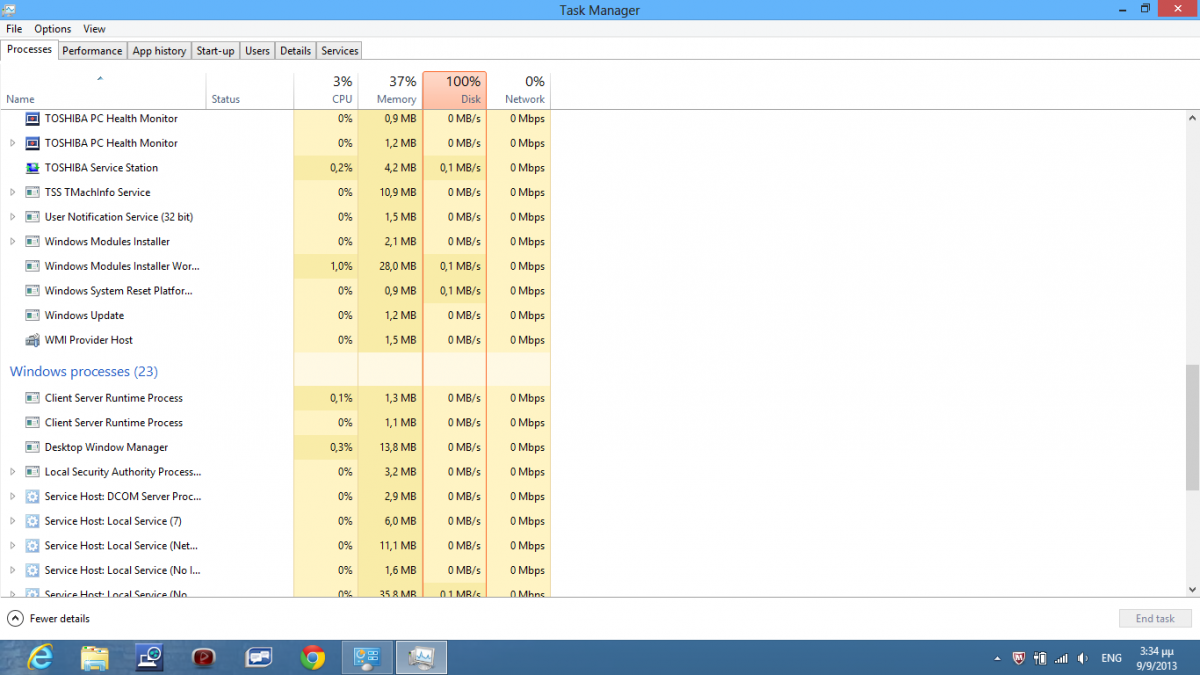Open the Control Panel taskbar icon

367,657
